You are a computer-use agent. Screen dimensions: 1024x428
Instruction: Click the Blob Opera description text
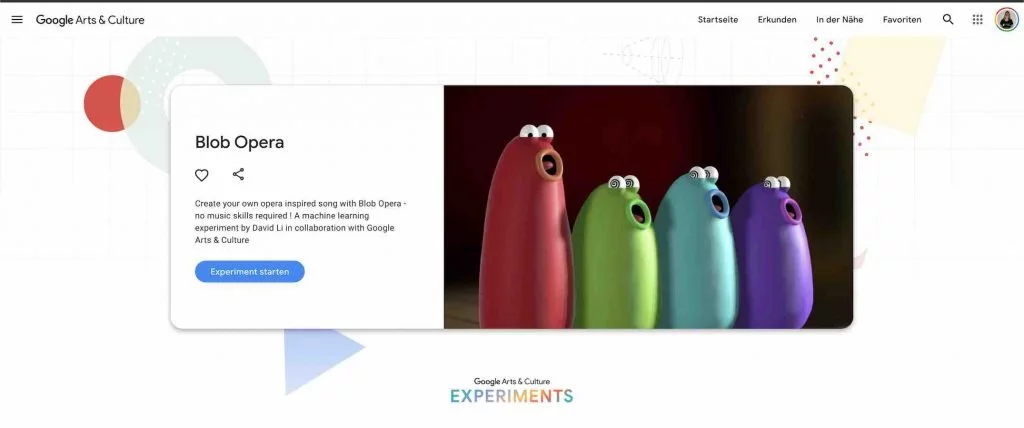(x=300, y=222)
